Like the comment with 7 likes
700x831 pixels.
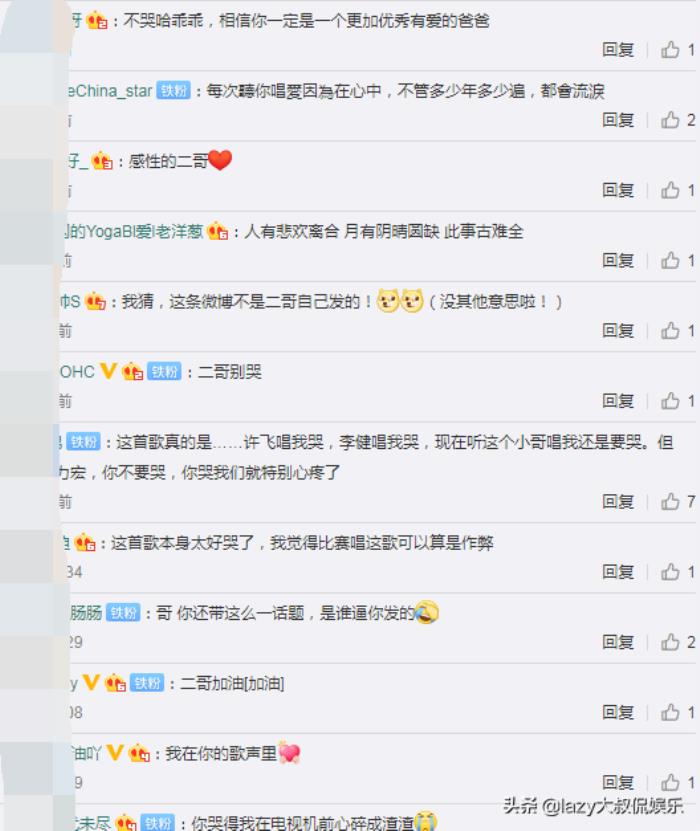tap(670, 501)
